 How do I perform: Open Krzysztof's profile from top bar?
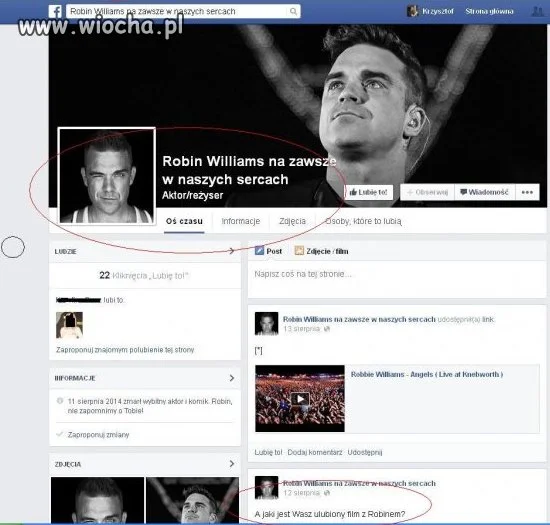[x=430, y=11]
